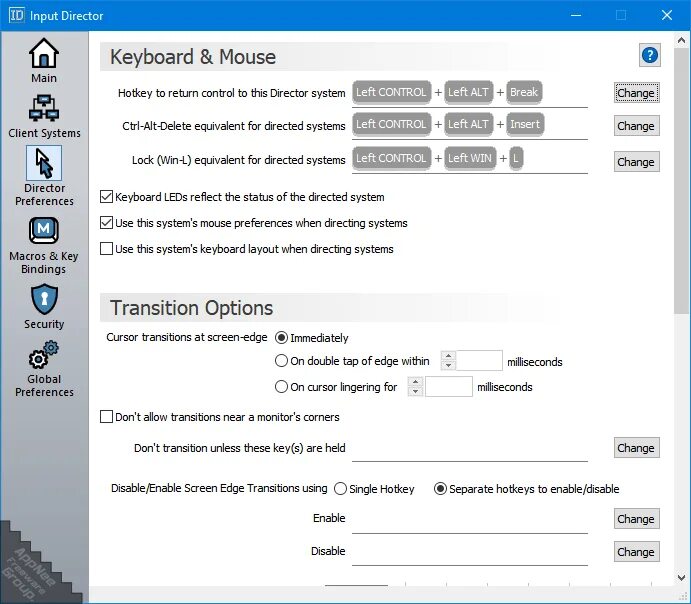Screen dimensions: 691x604
Task: Click the Transition Options heading
Action: 192,308
